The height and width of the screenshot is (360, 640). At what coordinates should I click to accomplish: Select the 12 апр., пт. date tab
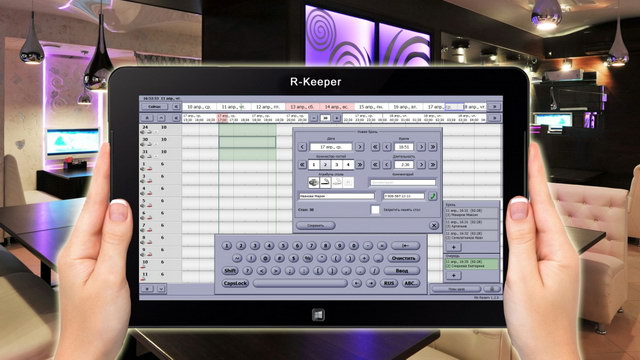click(x=268, y=107)
